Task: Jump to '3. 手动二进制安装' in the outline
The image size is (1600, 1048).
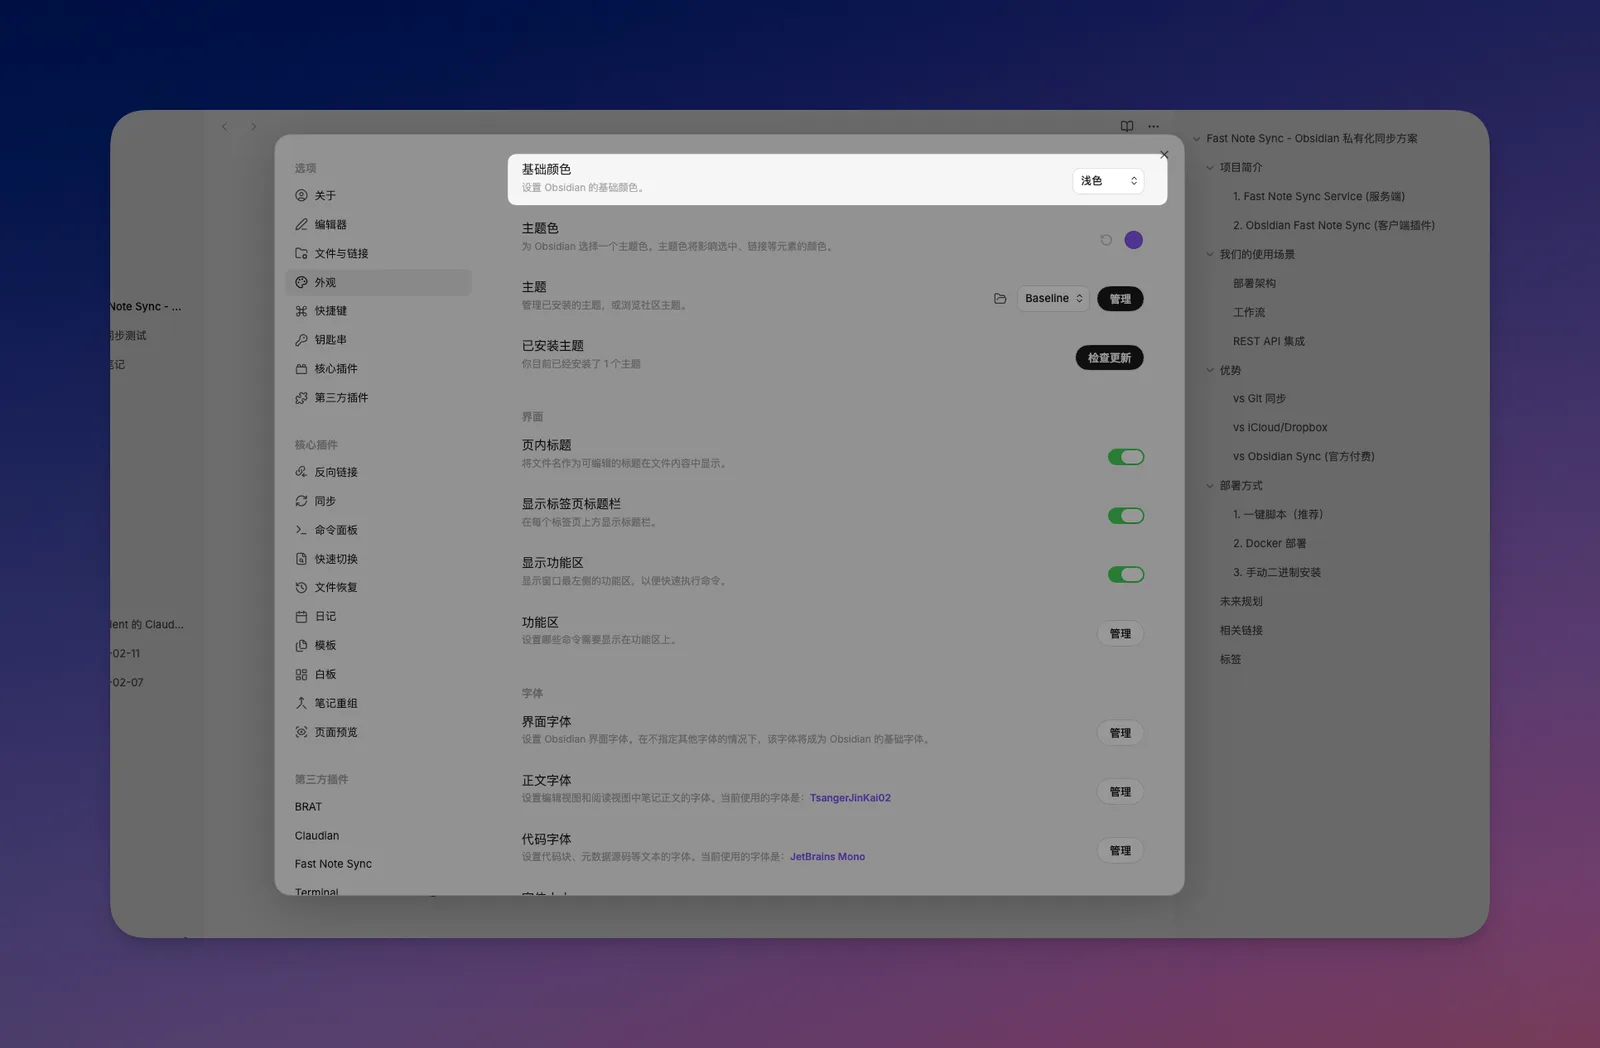Action: point(1276,573)
